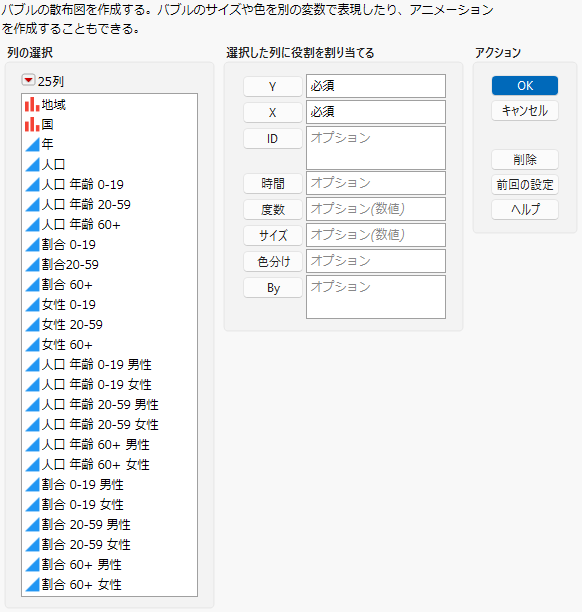This screenshot has width=582, height=612.
Task: Click the X required role box
Action: point(376,112)
